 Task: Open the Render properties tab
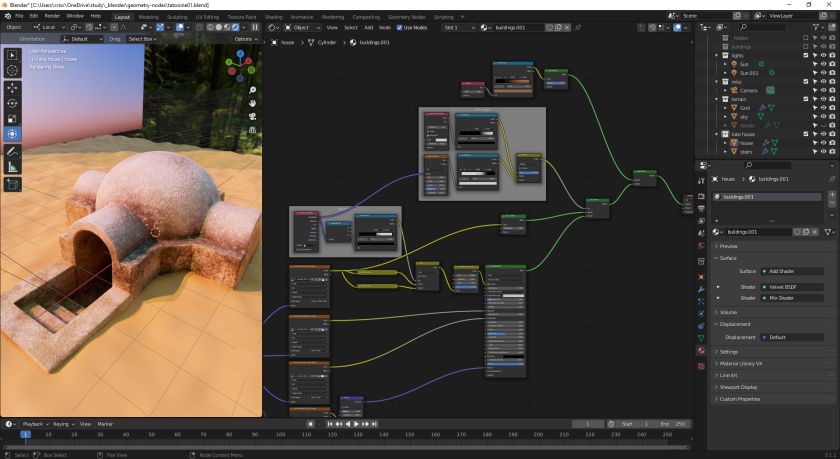[x=701, y=196]
